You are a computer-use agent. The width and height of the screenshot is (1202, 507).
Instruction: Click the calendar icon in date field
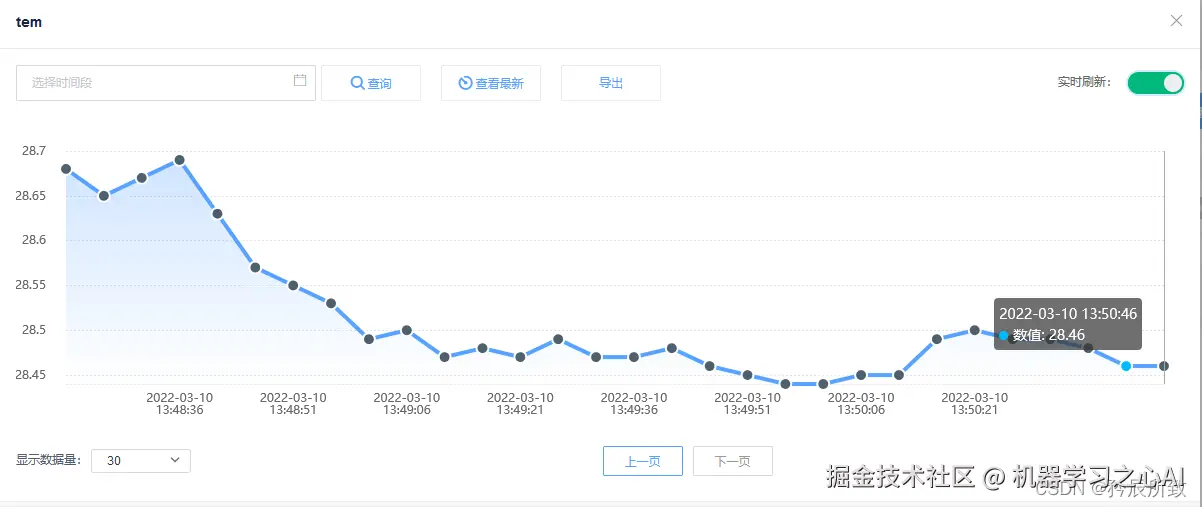pos(300,81)
